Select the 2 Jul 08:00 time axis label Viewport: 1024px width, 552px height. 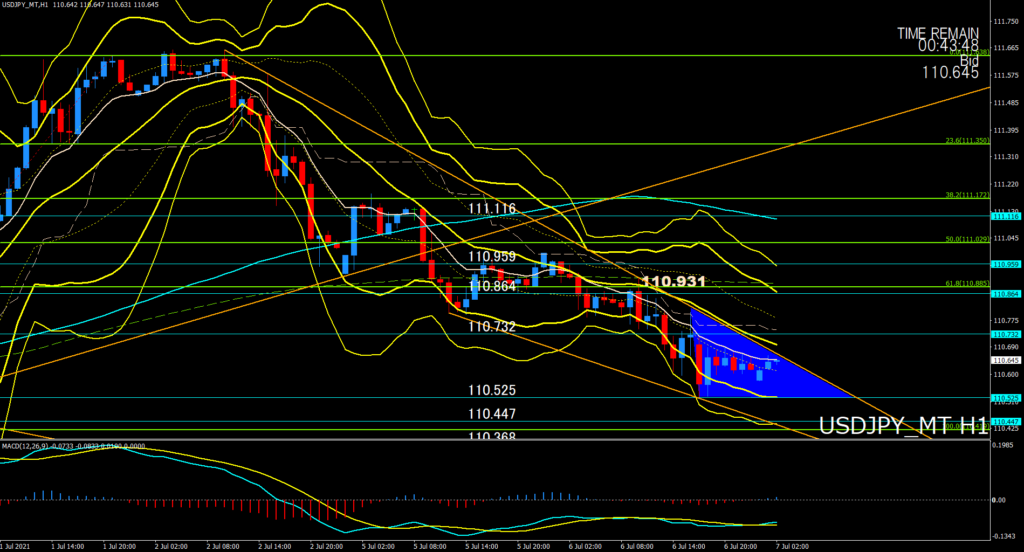(x=223, y=546)
